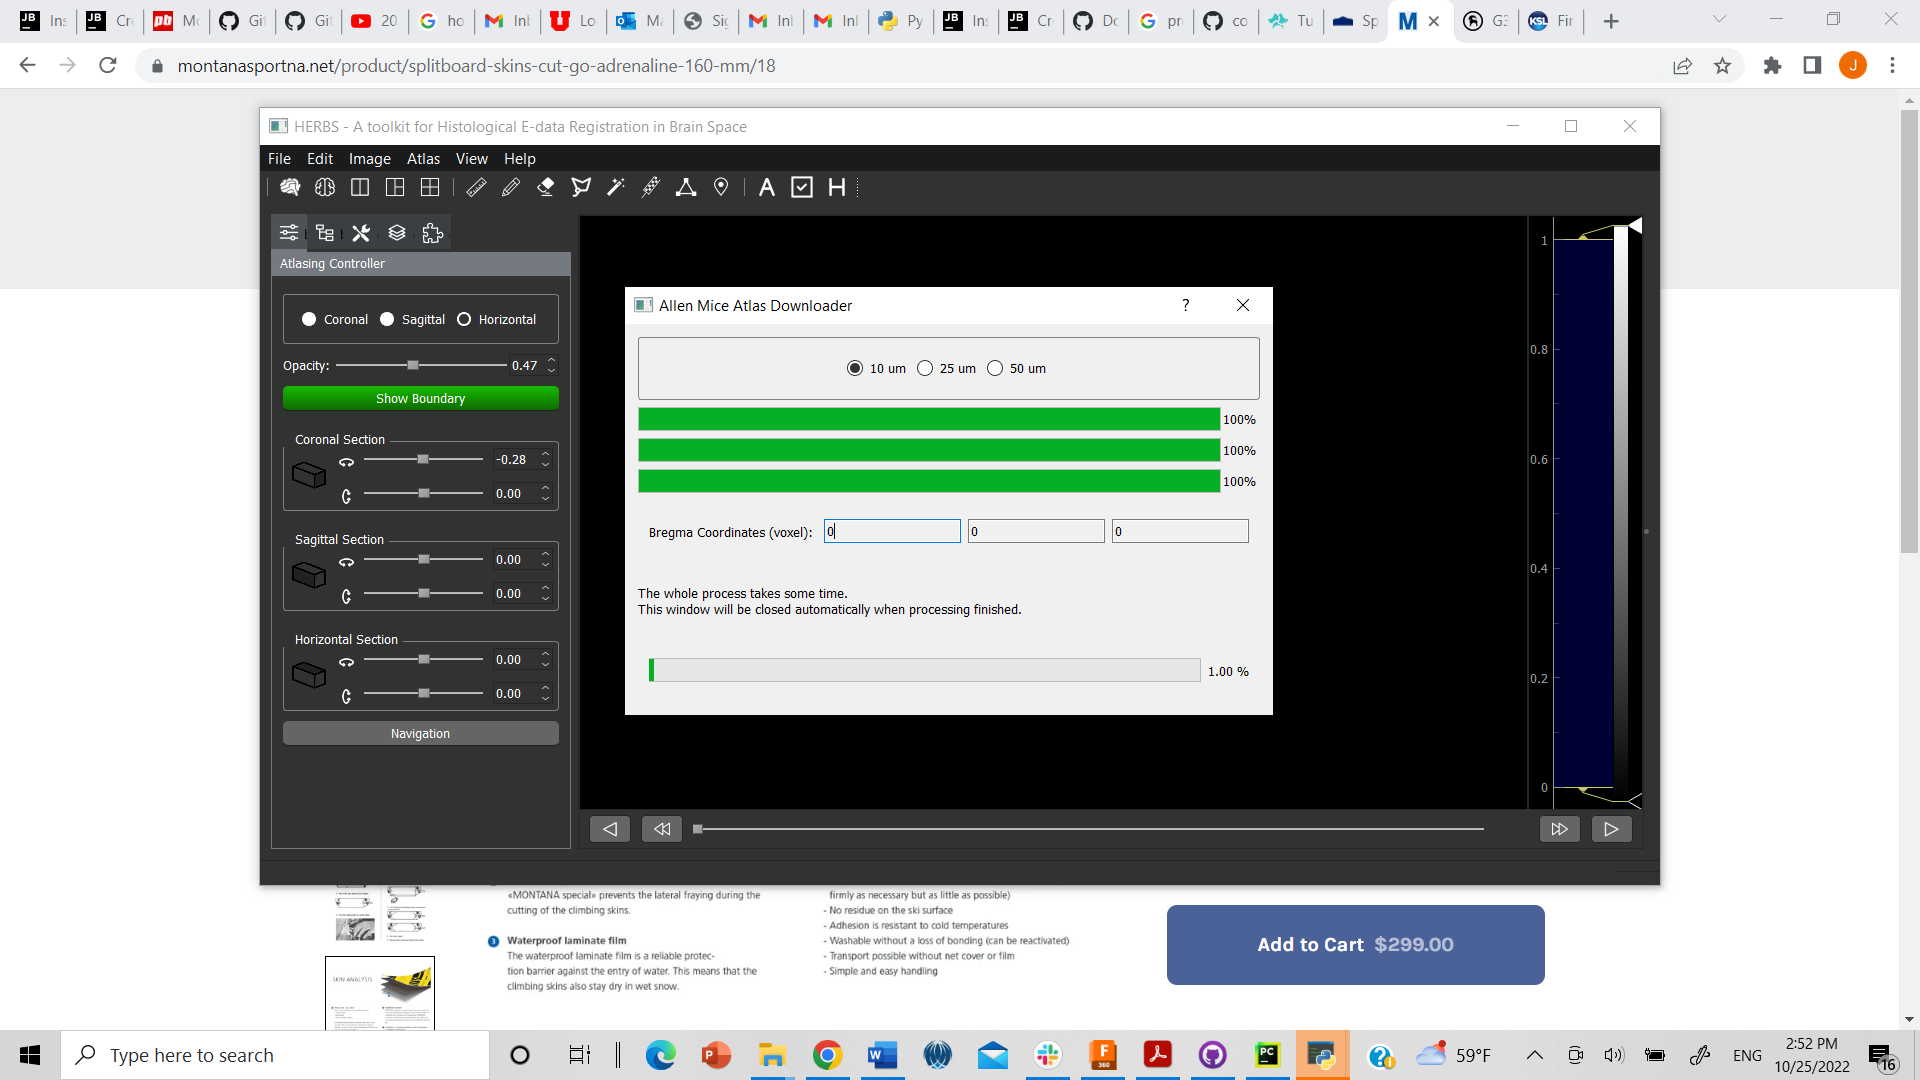Choose the Horizontal view radio button
The width and height of the screenshot is (1920, 1080).
point(464,319)
